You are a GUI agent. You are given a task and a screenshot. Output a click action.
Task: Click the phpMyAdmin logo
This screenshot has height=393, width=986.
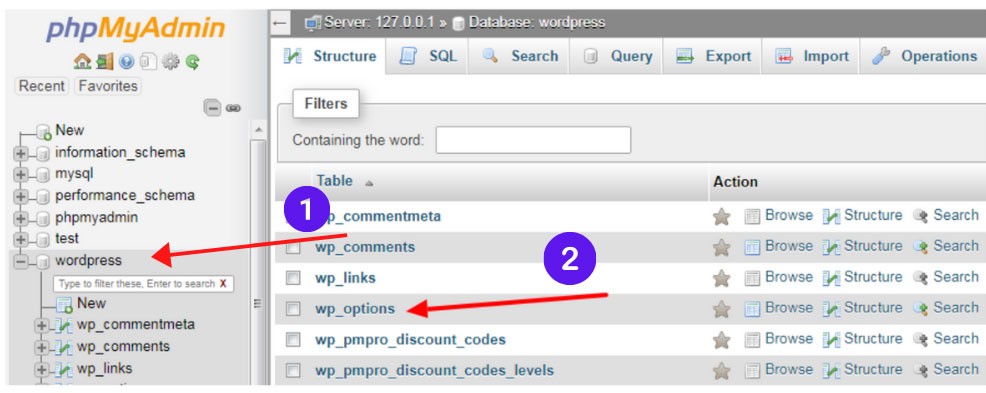135,28
